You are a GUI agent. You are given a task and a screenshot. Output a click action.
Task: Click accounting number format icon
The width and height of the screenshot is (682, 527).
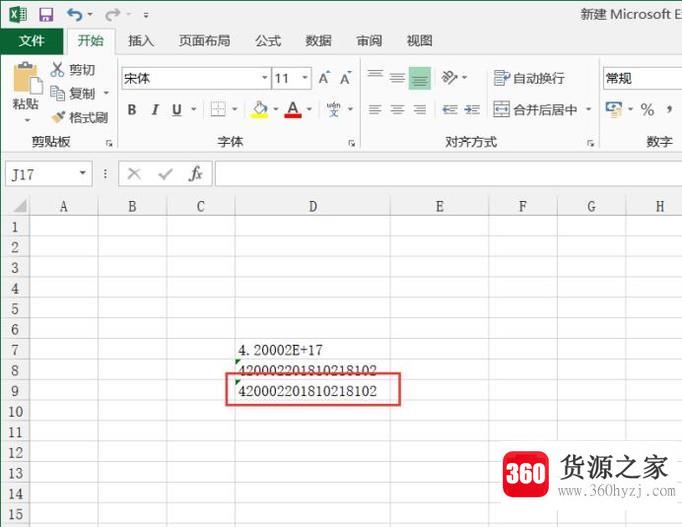pos(614,109)
